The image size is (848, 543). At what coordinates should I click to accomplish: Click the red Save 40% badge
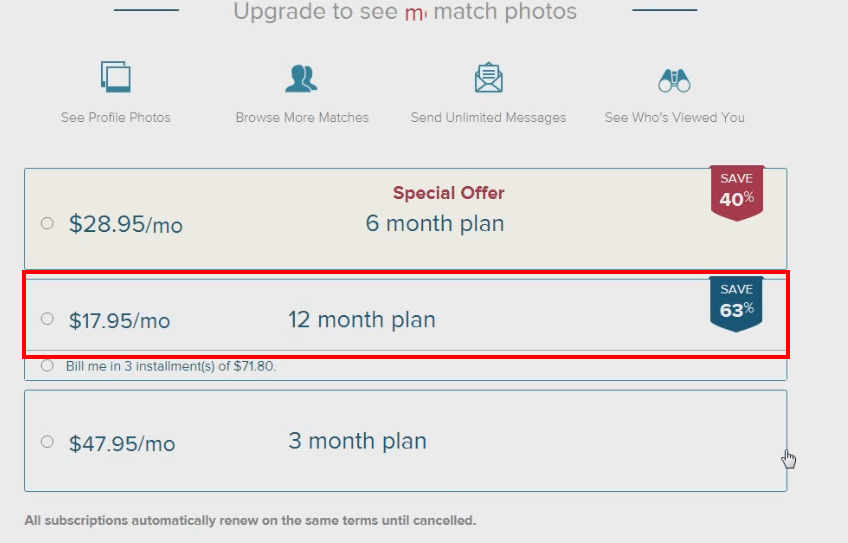click(737, 191)
